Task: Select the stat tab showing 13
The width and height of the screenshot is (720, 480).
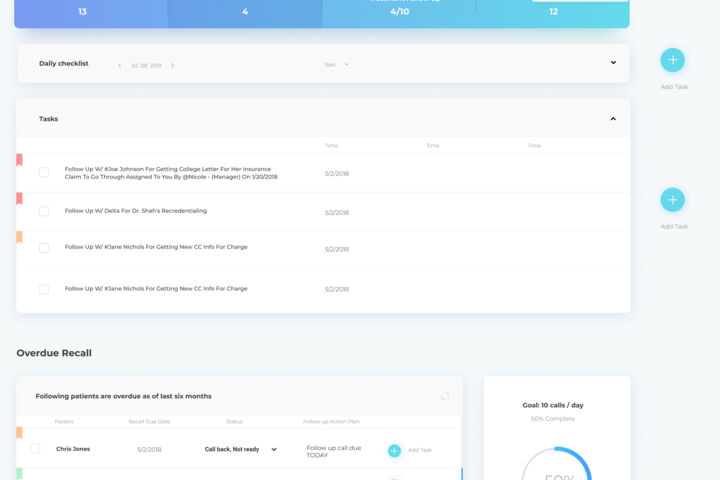Action: 91,12
